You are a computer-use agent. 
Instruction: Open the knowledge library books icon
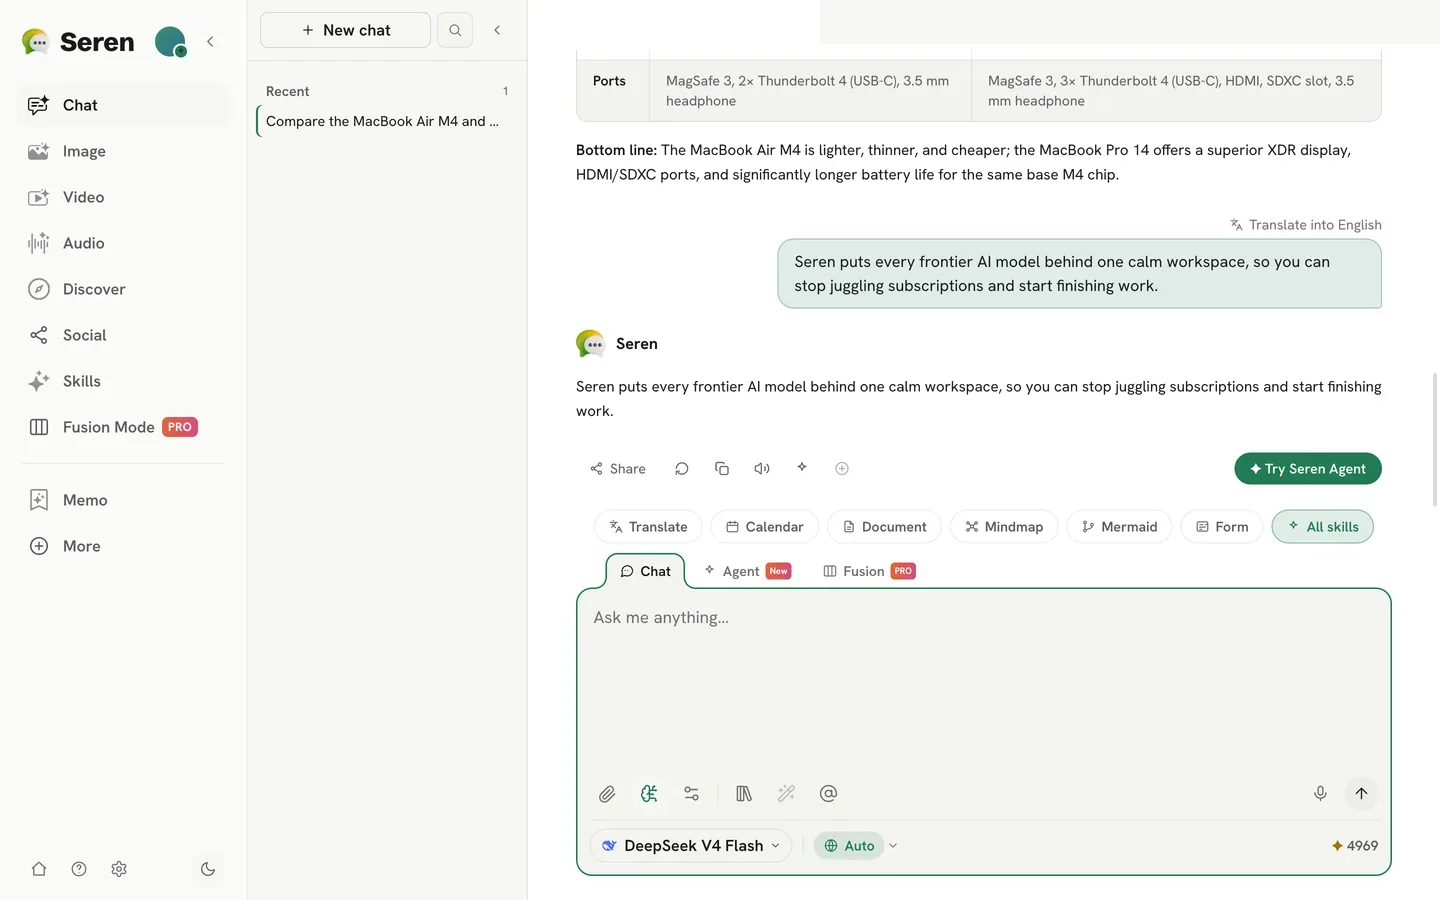(744, 794)
